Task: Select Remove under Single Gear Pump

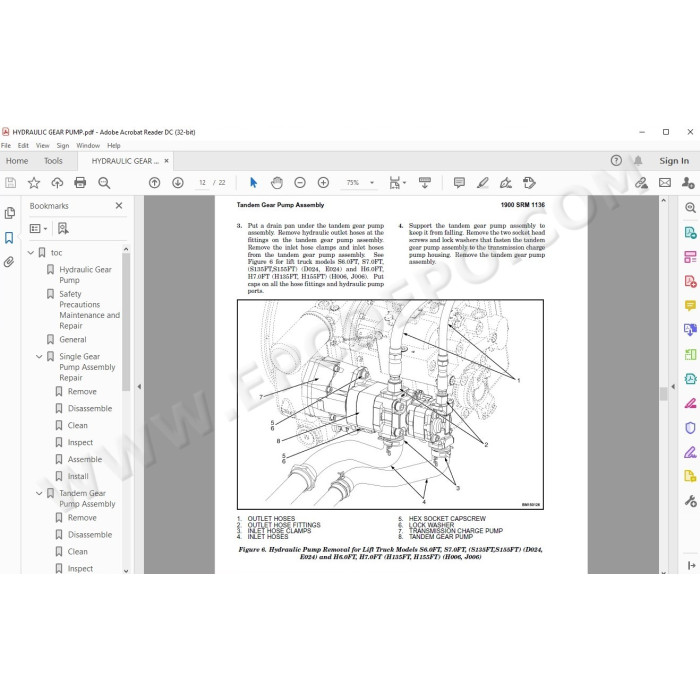Action: [82, 392]
